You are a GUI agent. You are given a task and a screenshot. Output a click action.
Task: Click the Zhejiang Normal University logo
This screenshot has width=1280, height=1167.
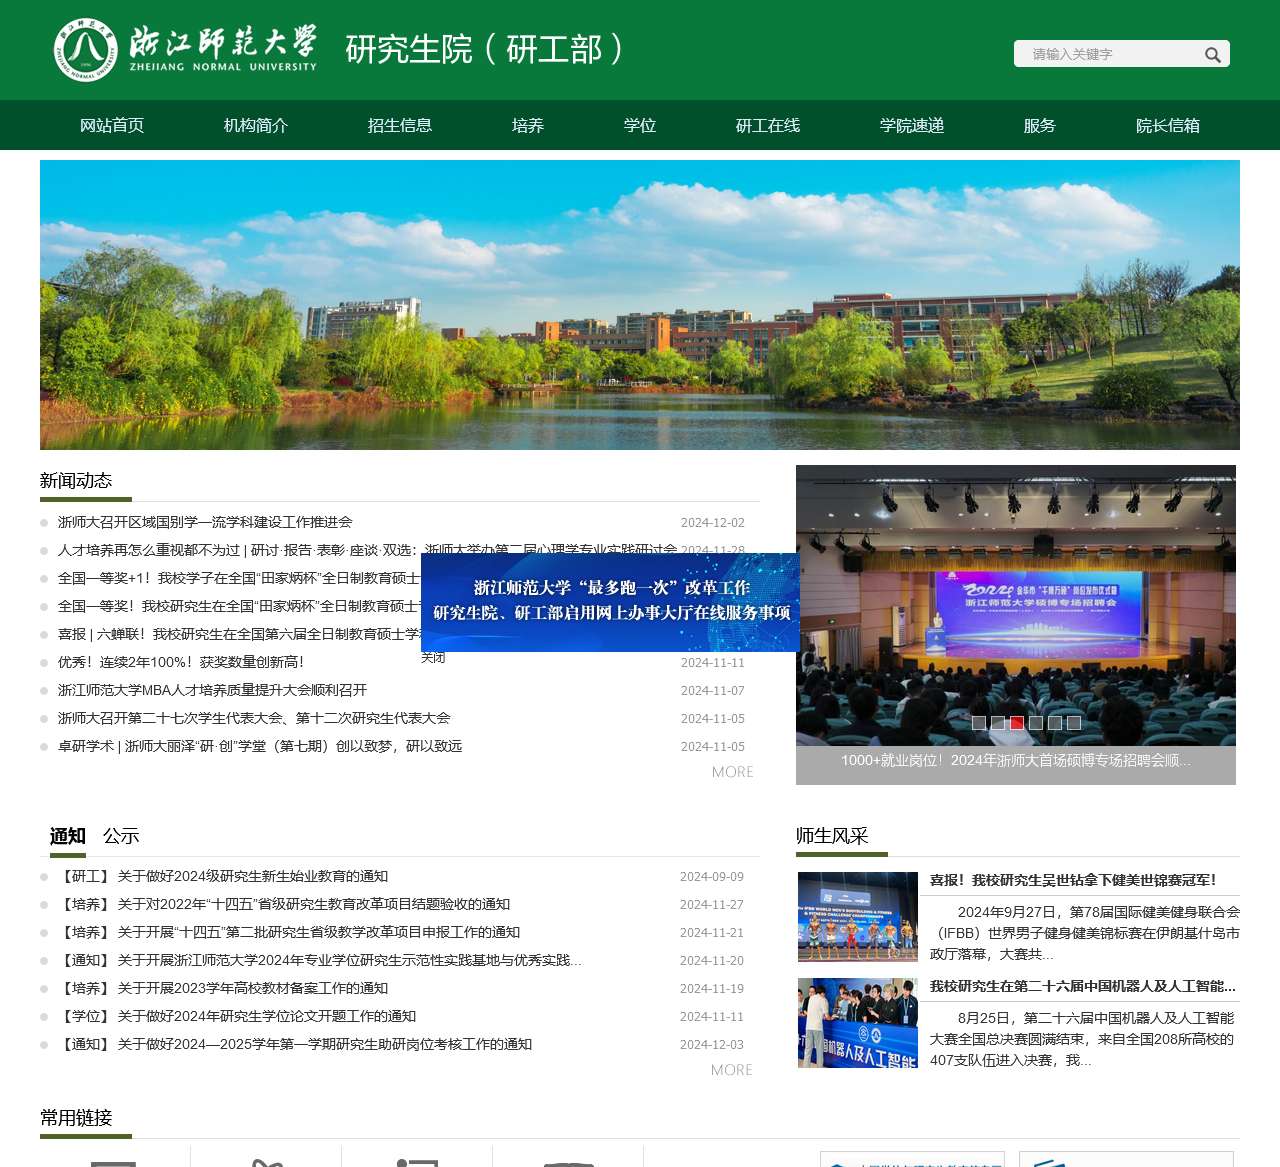186,49
